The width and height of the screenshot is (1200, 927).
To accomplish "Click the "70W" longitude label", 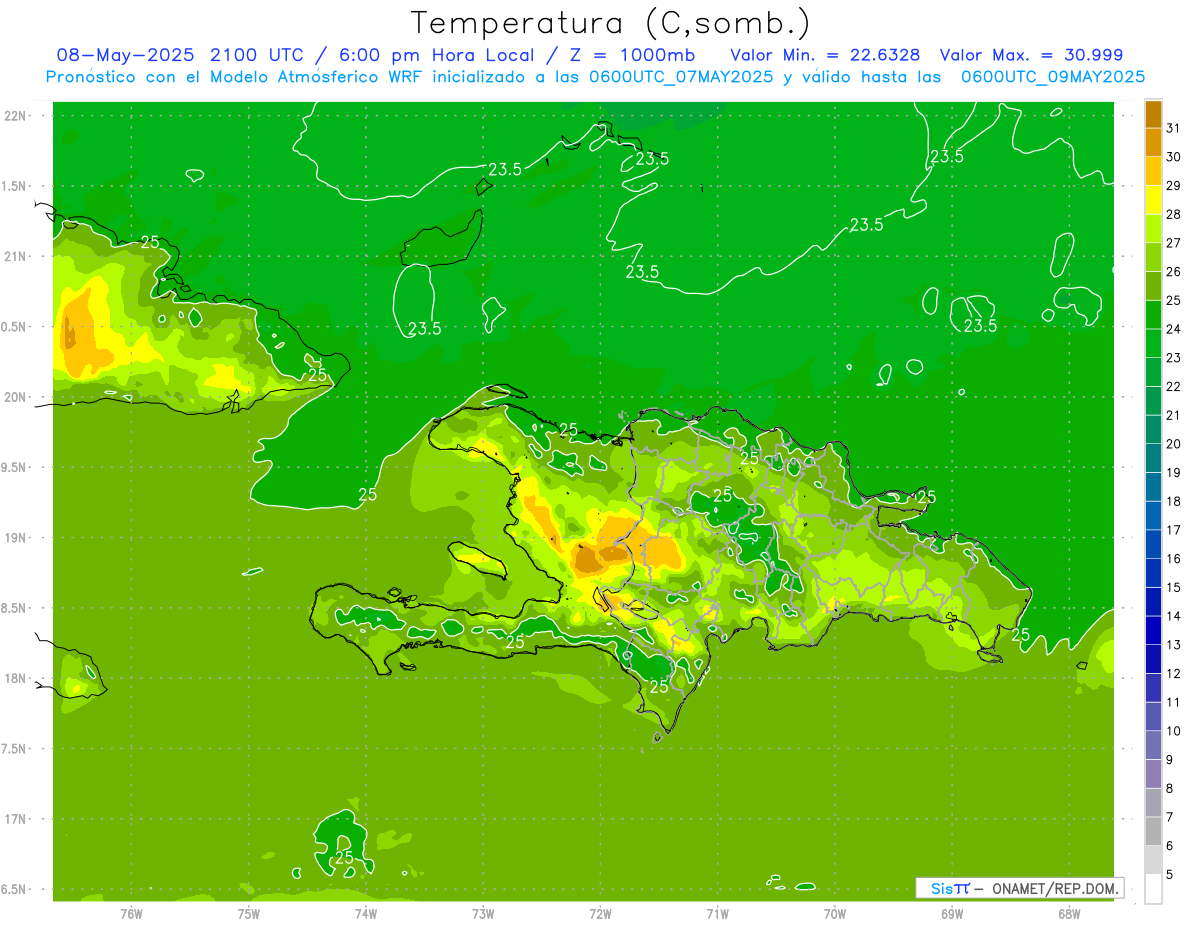I will click(x=835, y=913).
